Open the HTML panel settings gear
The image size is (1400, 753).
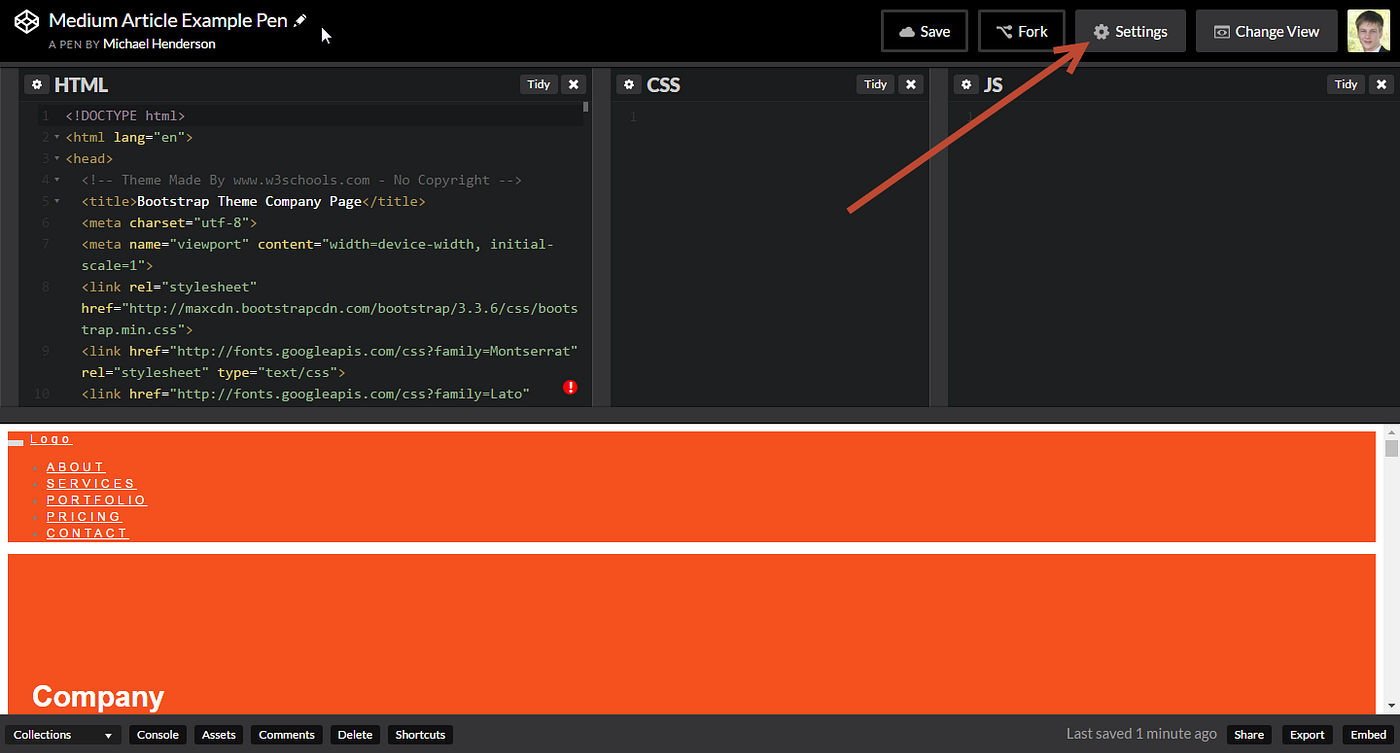[x=37, y=84]
